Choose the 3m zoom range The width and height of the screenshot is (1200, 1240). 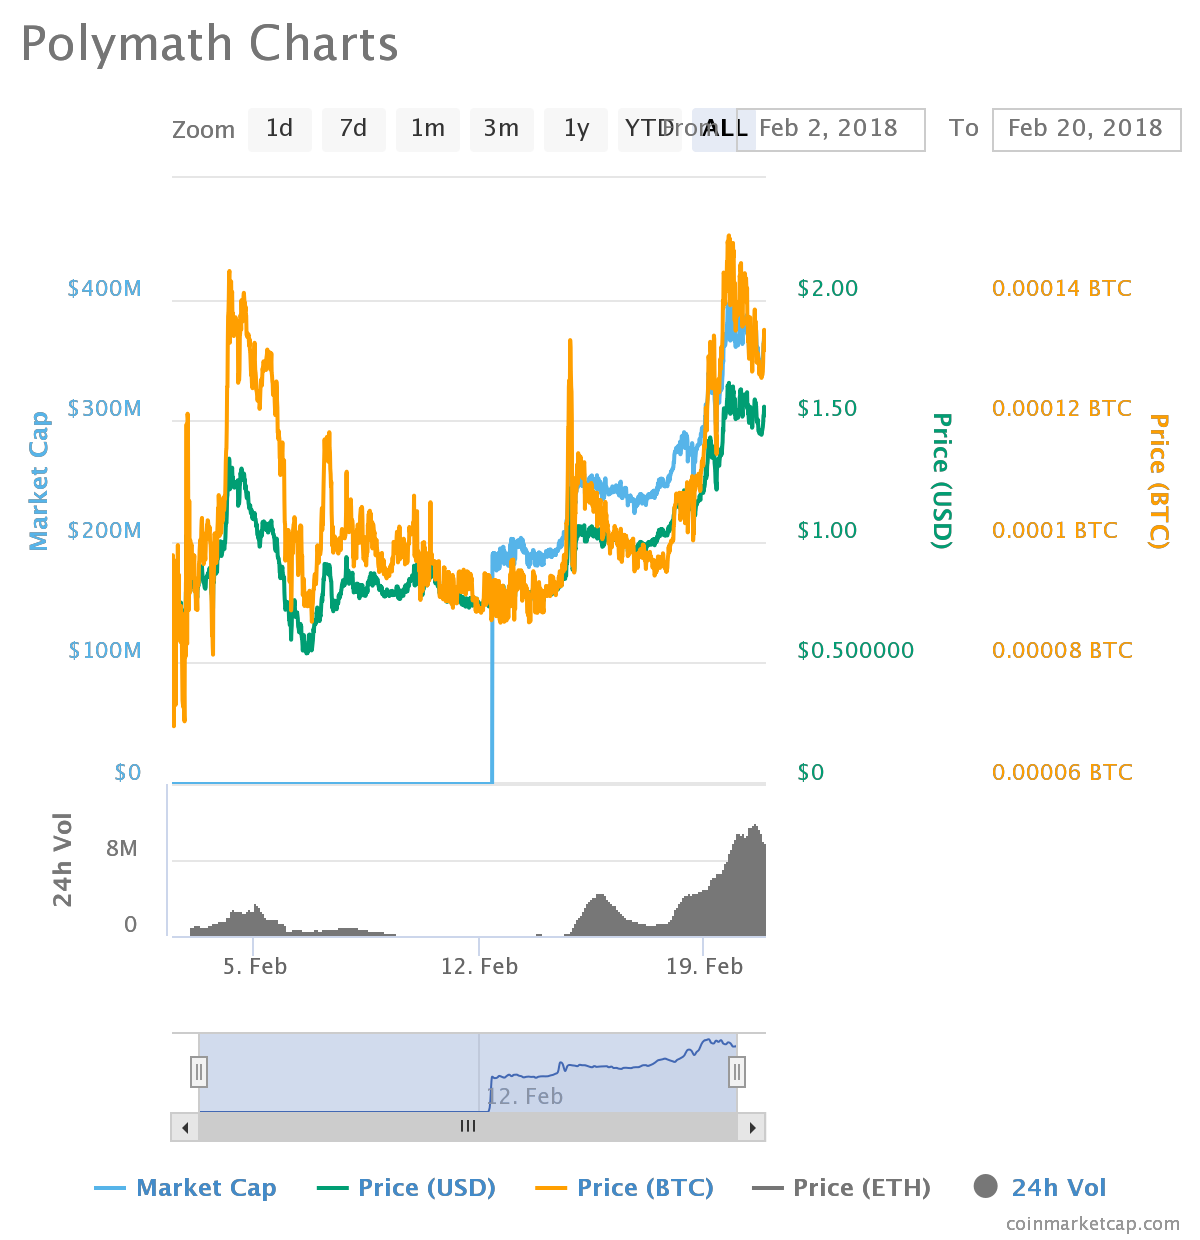(501, 129)
